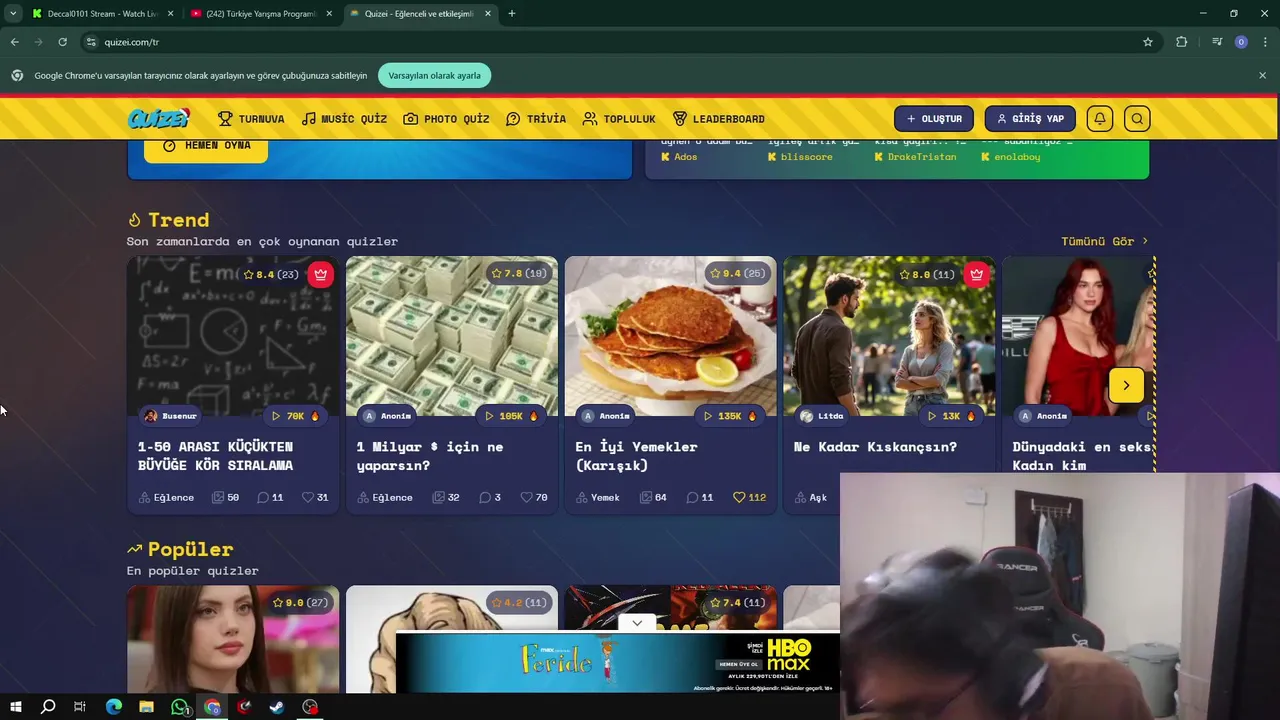
Task: Open Microsoft Edge from taskbar
Action: [113, 707]
